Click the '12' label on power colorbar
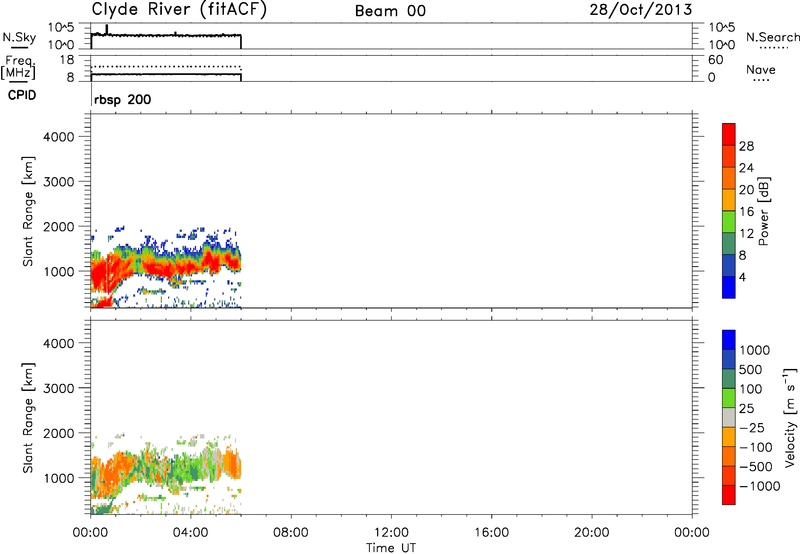The width and height of the screenshot is (800, 554). click(746, 234)
